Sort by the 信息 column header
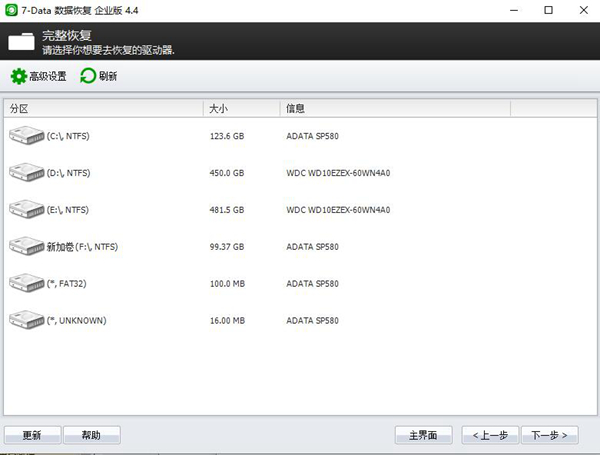This screenshot has width=600, height=455. point(395,109)
